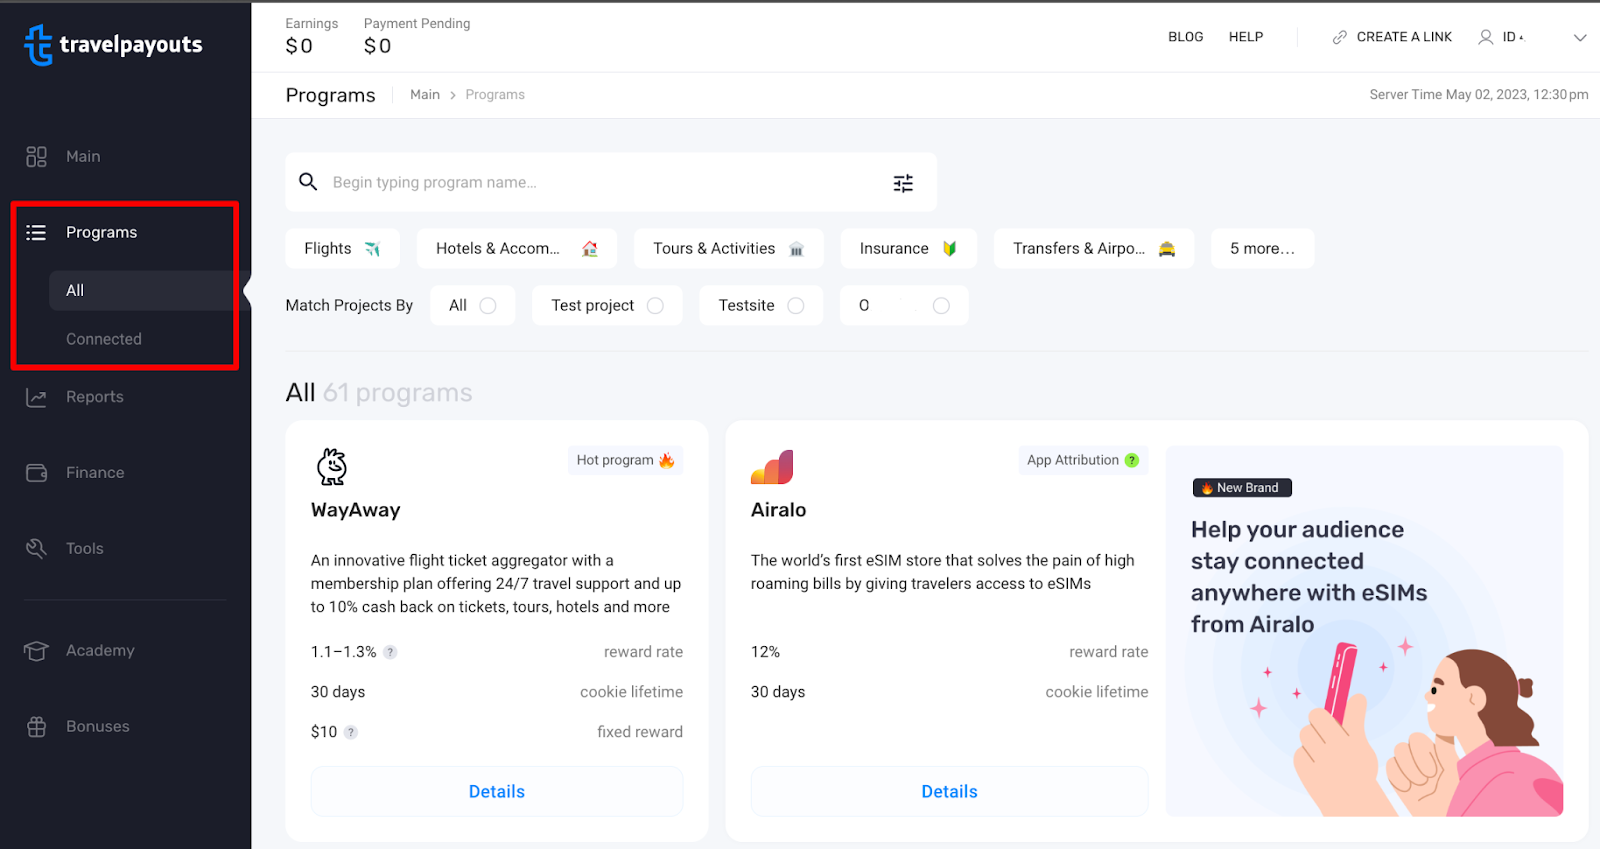Select the Testsite radio button
The width and height of the screenshot is (1600, 849).
(x=796, y=306)
